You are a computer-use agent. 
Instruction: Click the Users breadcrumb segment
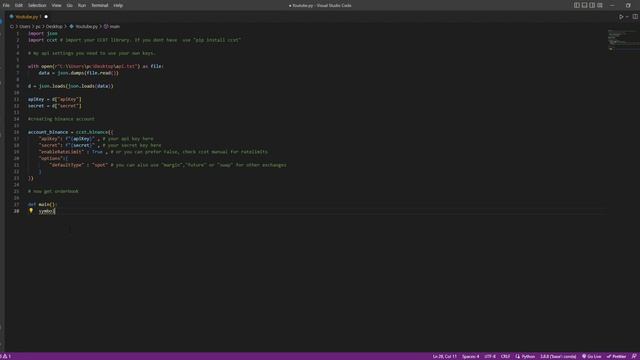tap(25, 27)
